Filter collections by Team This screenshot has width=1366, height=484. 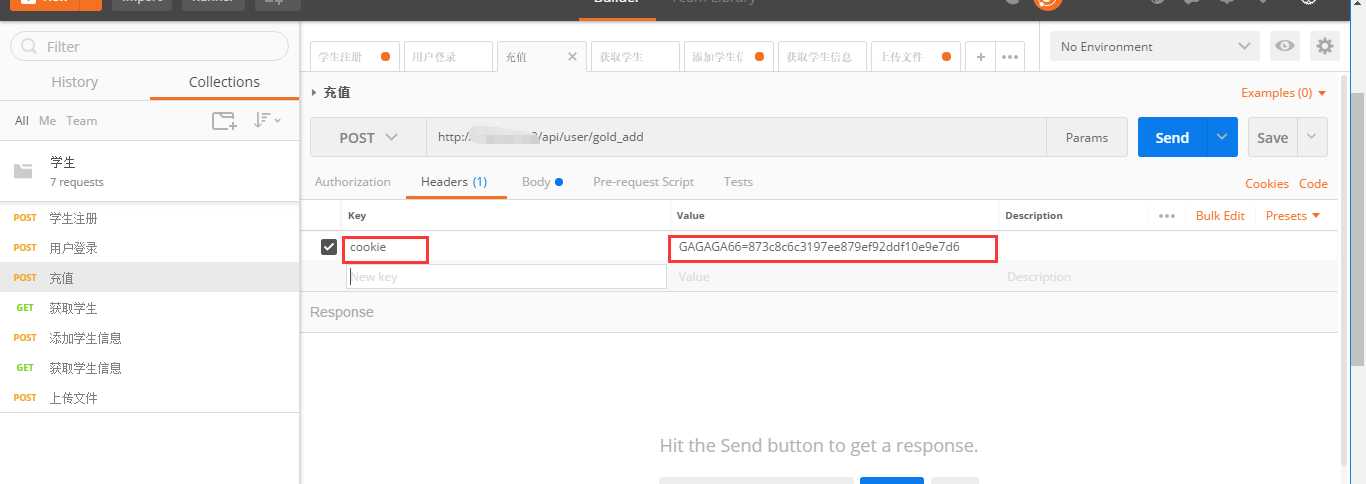[82, 120]
